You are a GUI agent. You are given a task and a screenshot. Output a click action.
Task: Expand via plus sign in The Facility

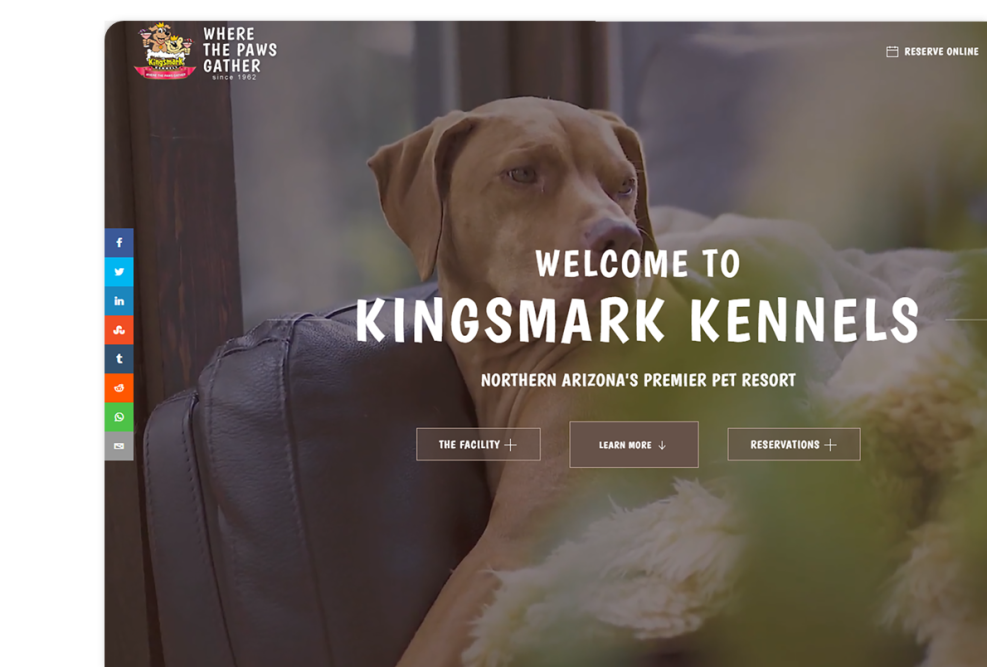(x=510, y=445)
